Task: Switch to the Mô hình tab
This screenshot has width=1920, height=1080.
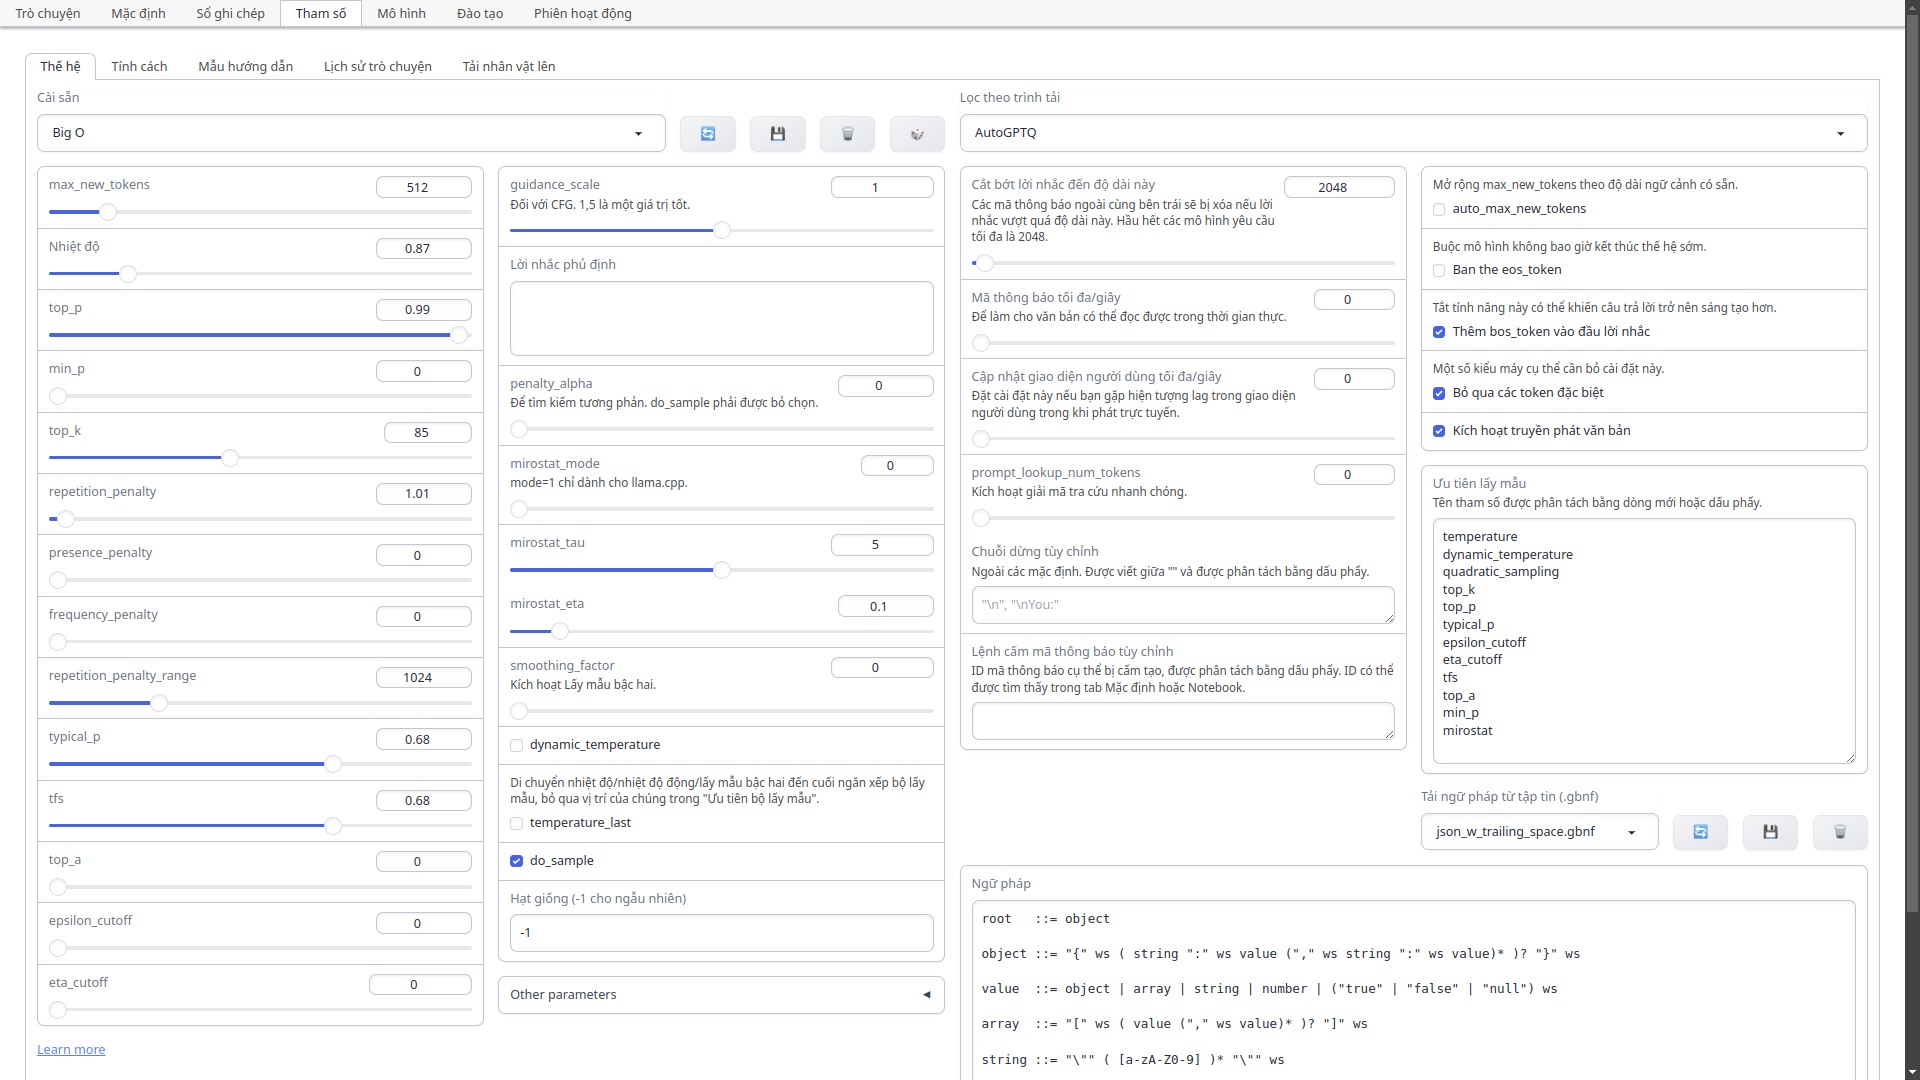Action: tap(401, 13)
